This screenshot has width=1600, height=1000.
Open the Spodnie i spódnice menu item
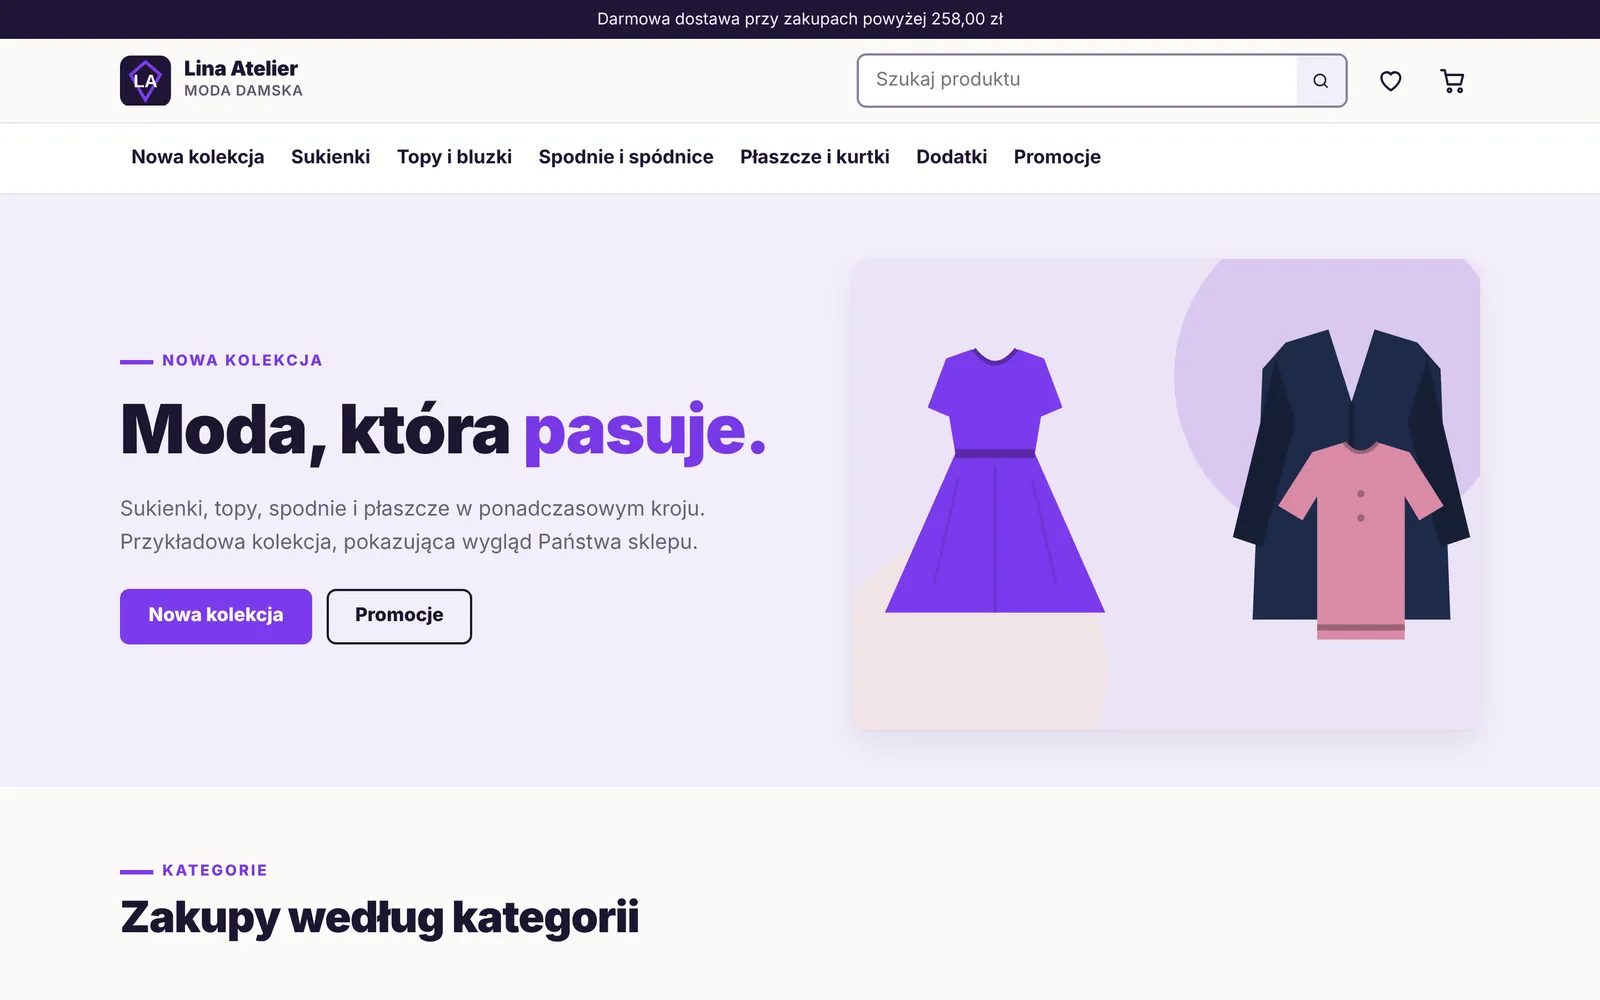point(626,157)
